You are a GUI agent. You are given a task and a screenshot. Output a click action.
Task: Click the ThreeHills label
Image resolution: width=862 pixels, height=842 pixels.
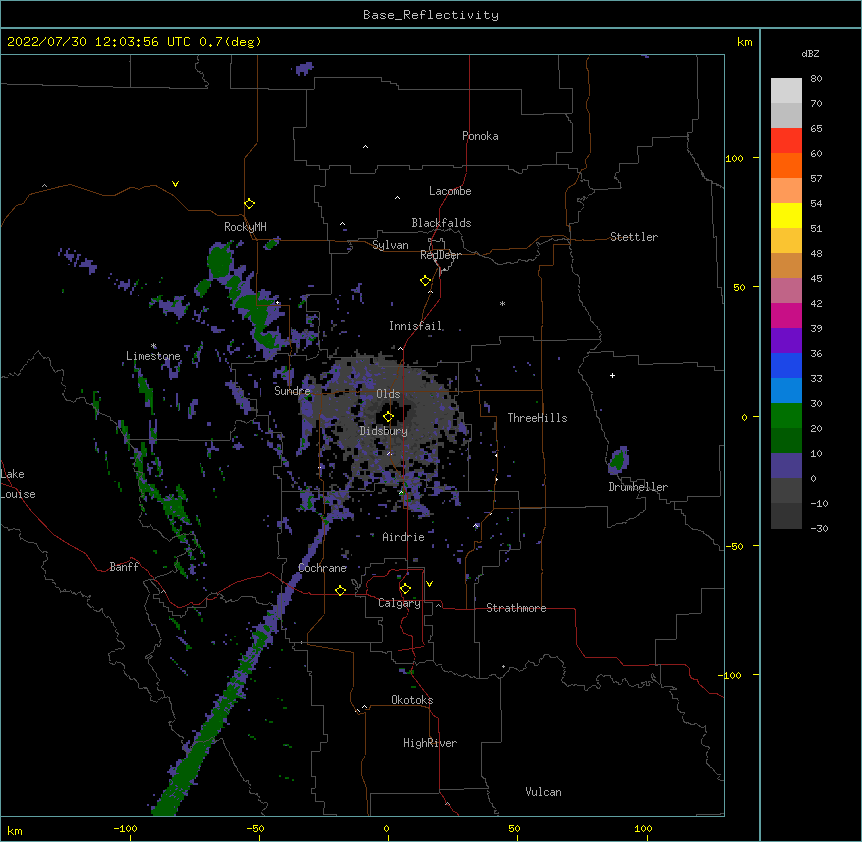(538, 418)
